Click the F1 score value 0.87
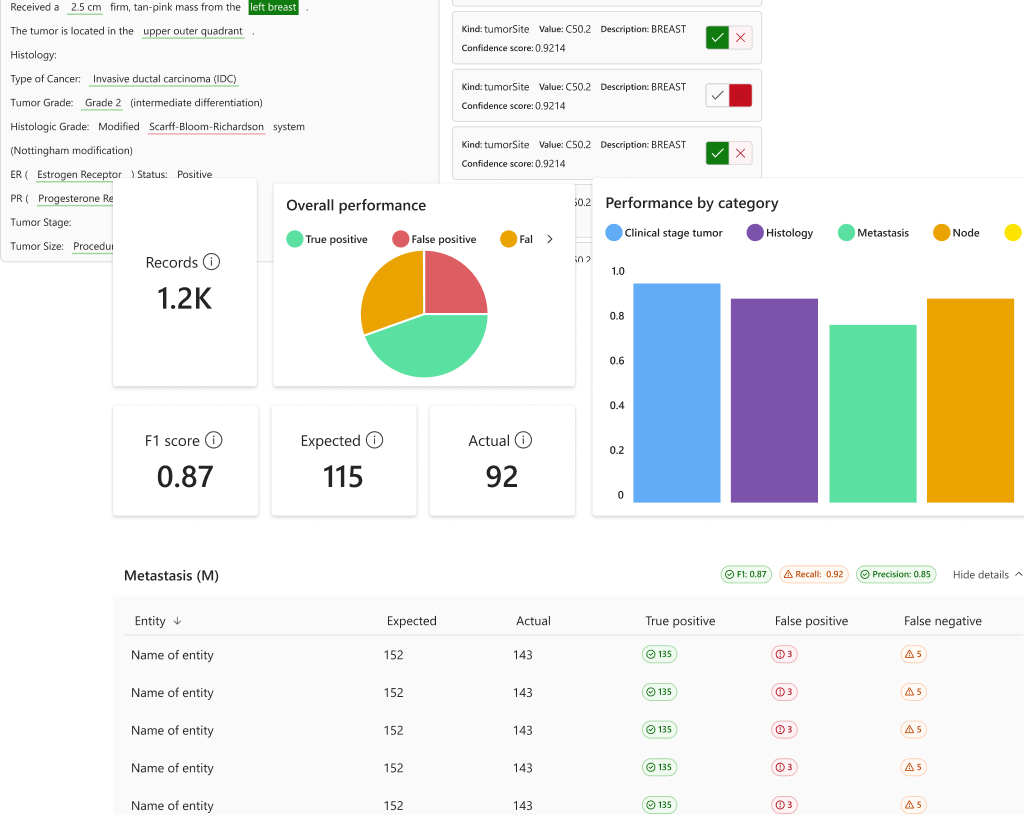The height and width of the screenshot is (815, 1024). coord(185,477)
